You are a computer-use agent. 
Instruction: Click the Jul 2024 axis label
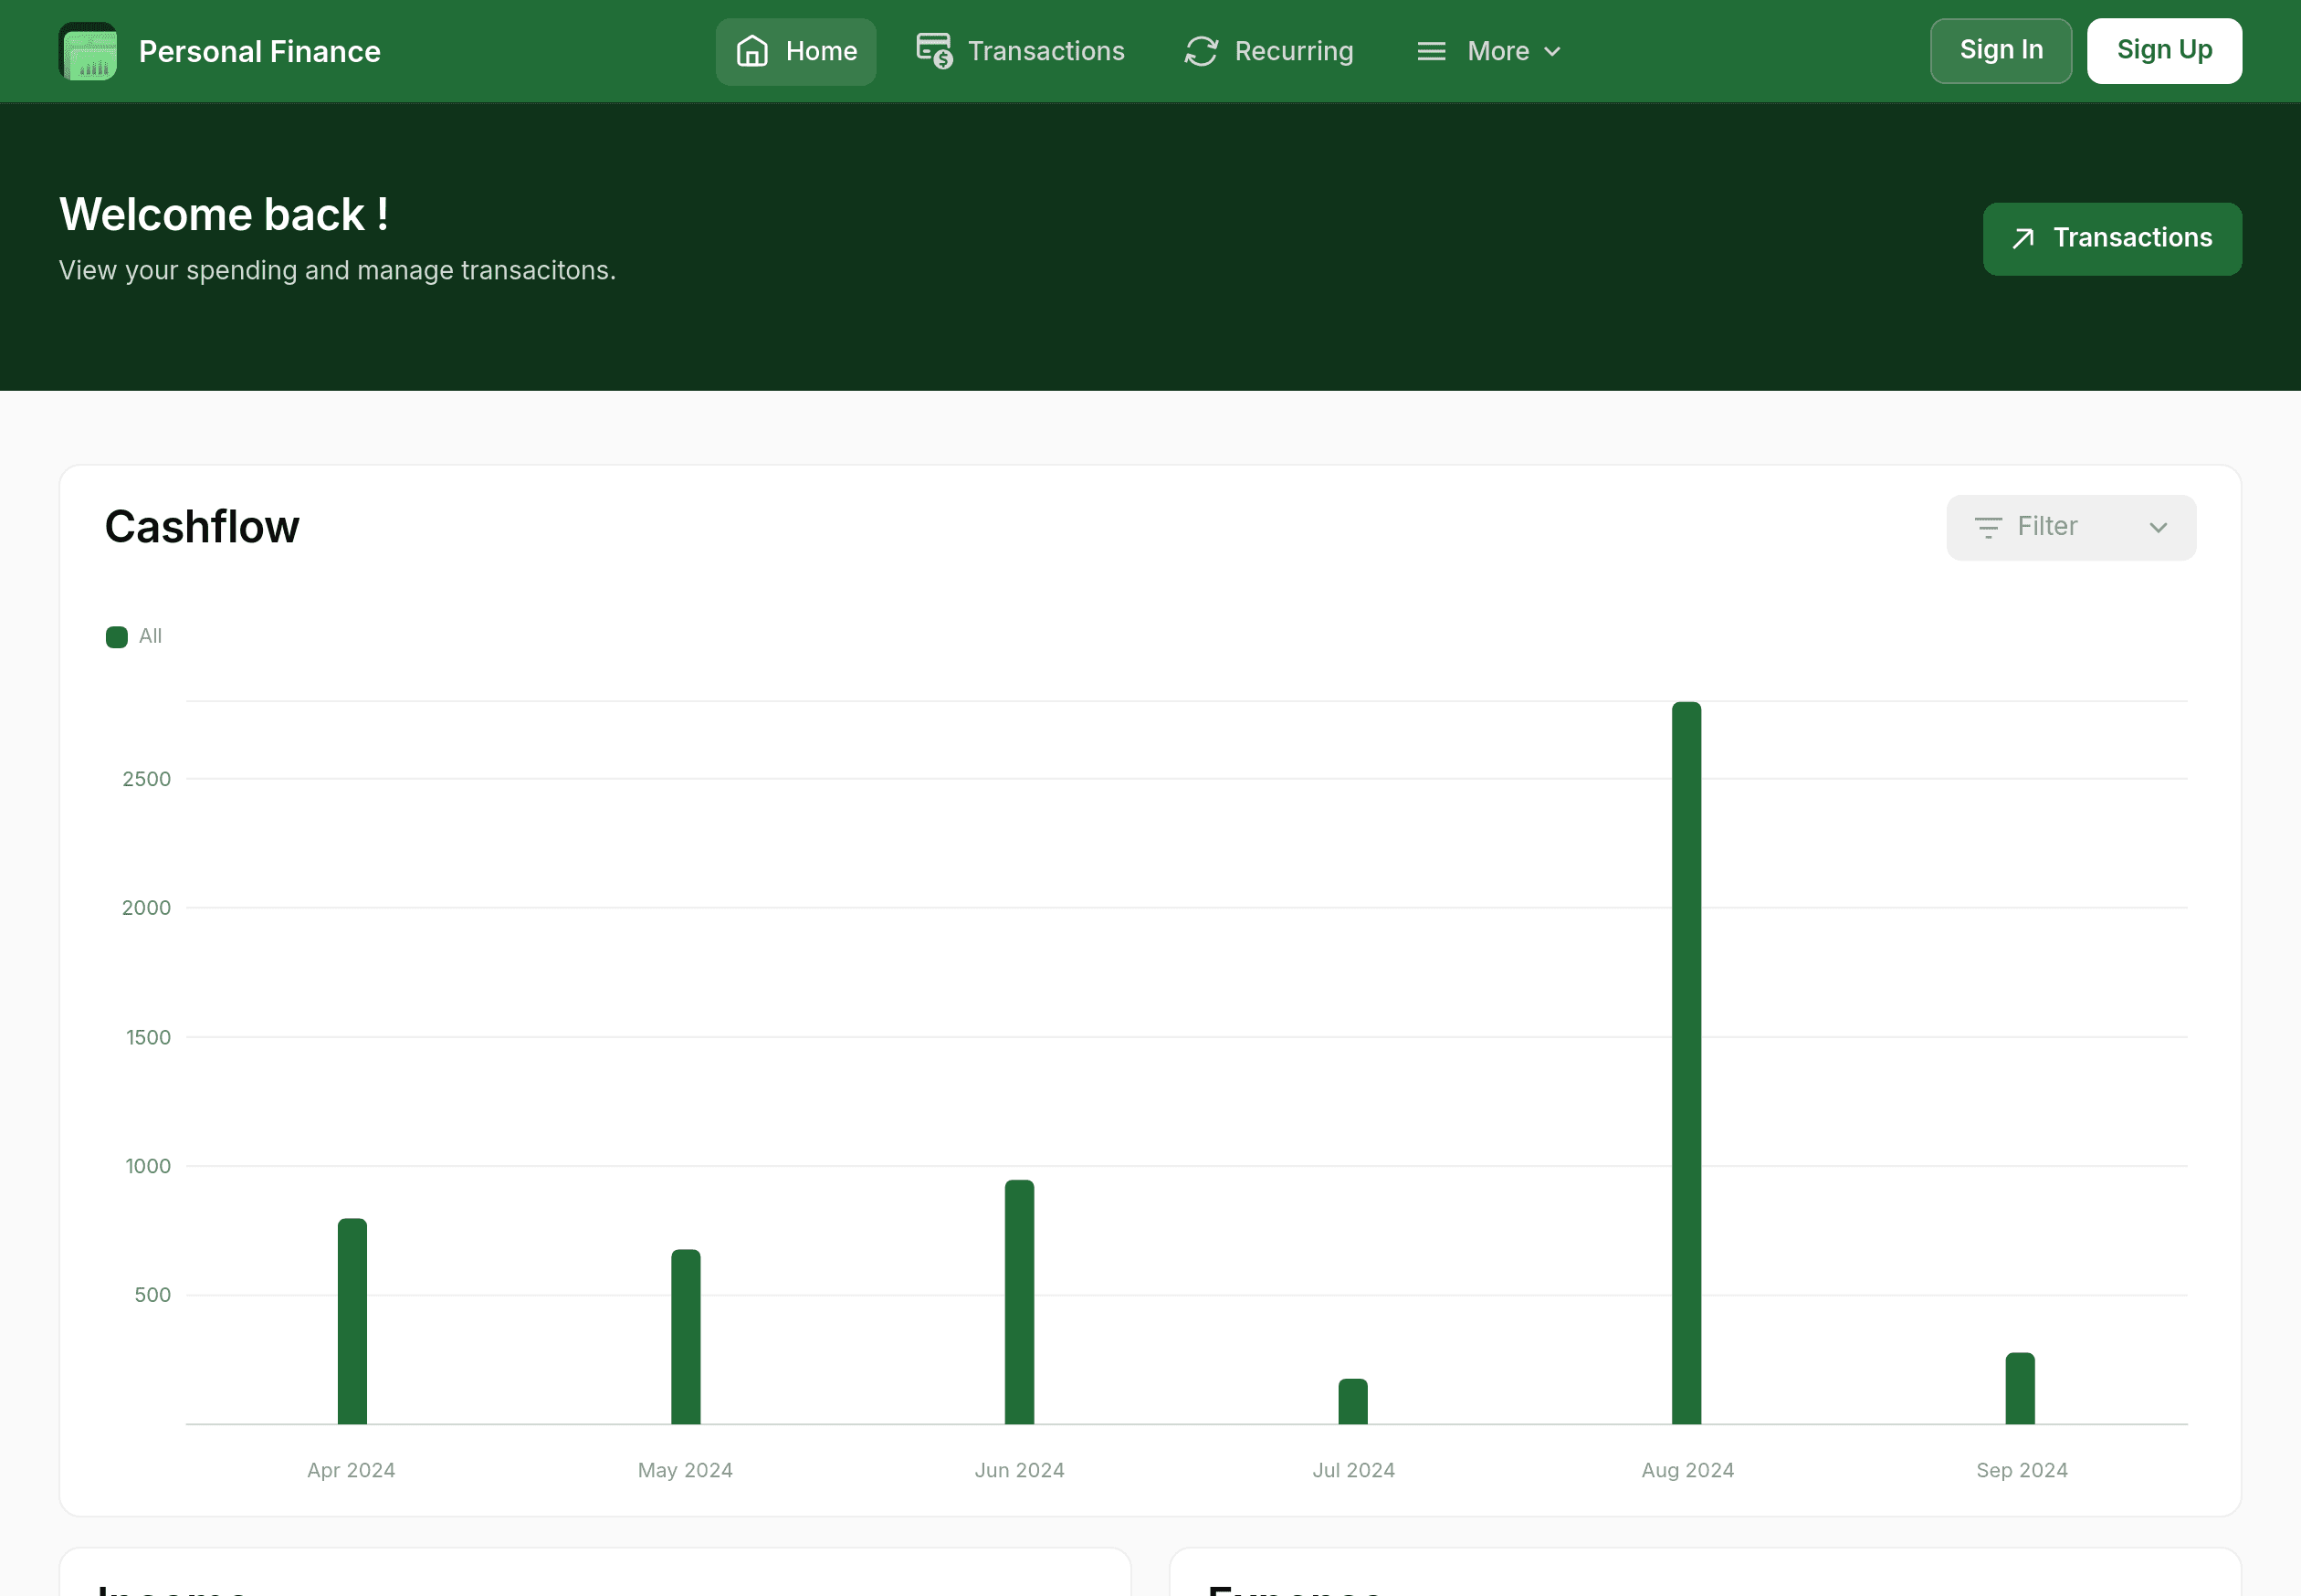[1353, 1470]
